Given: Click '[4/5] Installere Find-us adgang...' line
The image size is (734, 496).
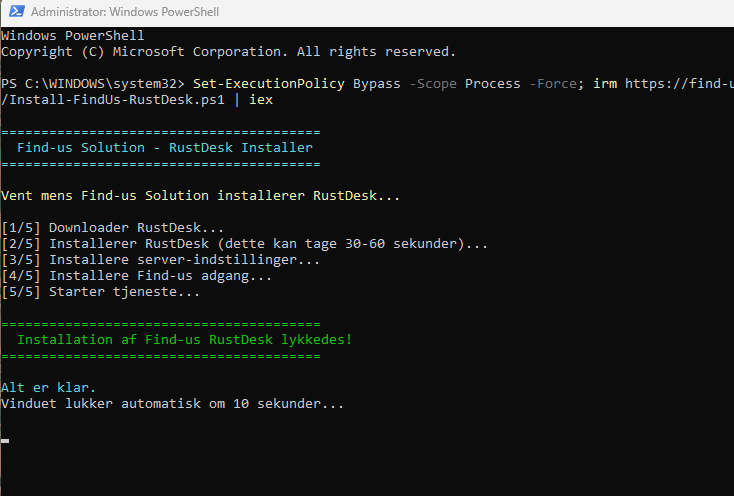Looking at the screenshot, I should click(137, 276).
